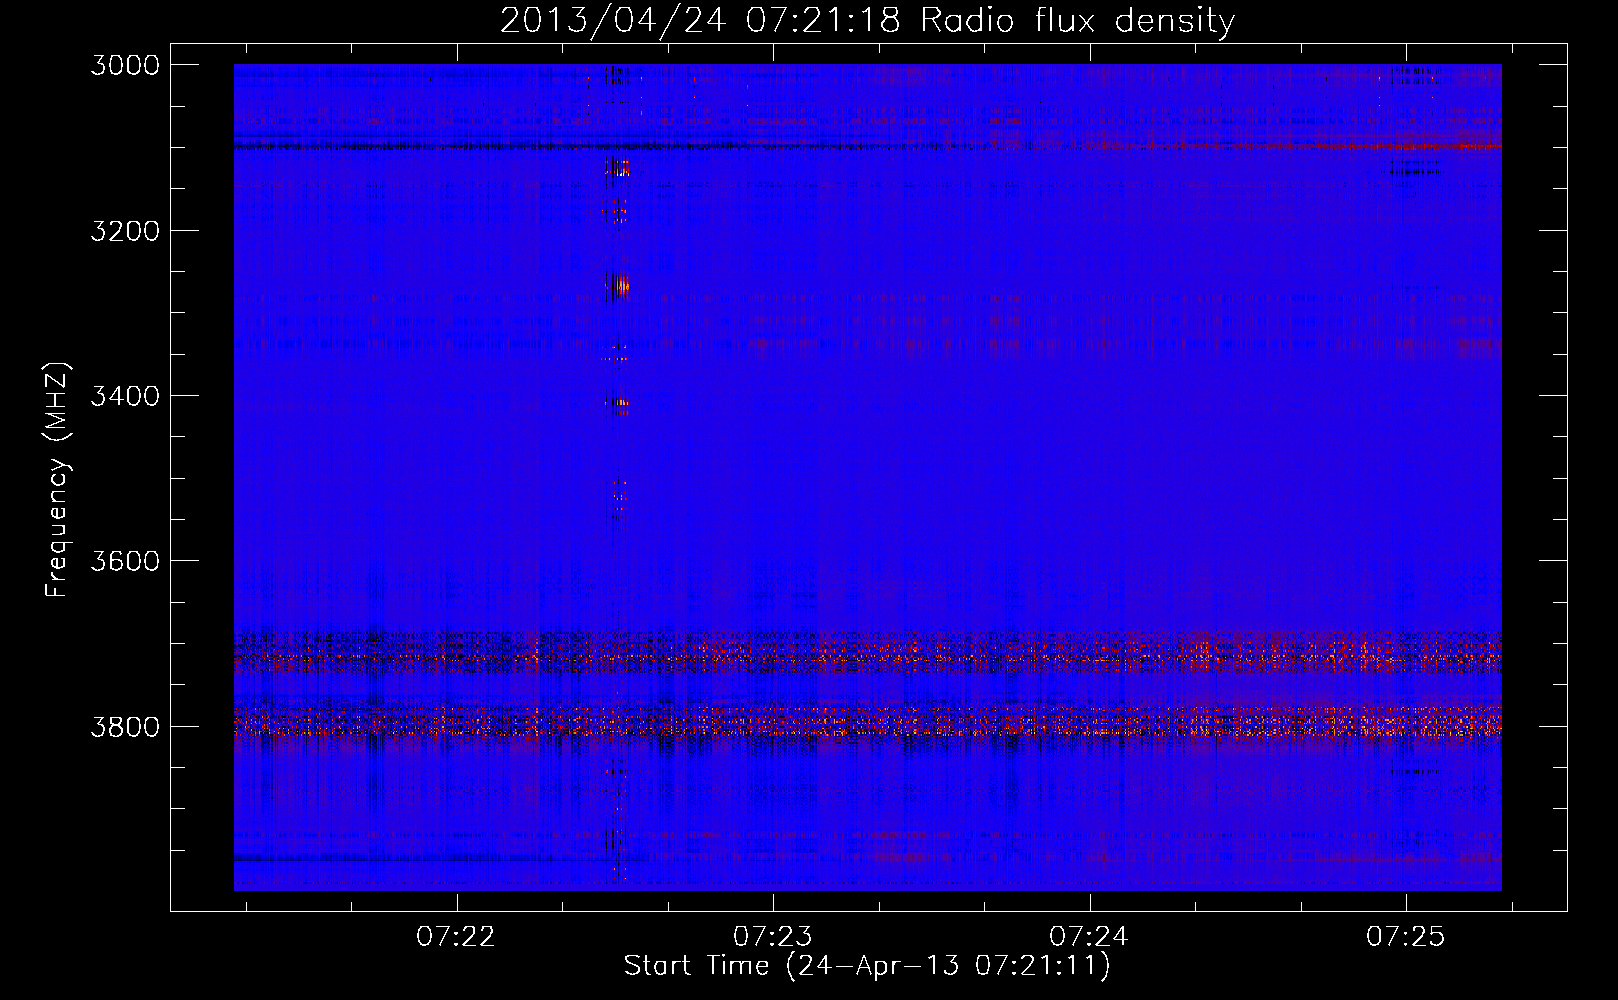Click the 07:24 time tick label

[x=1089, y=936]
